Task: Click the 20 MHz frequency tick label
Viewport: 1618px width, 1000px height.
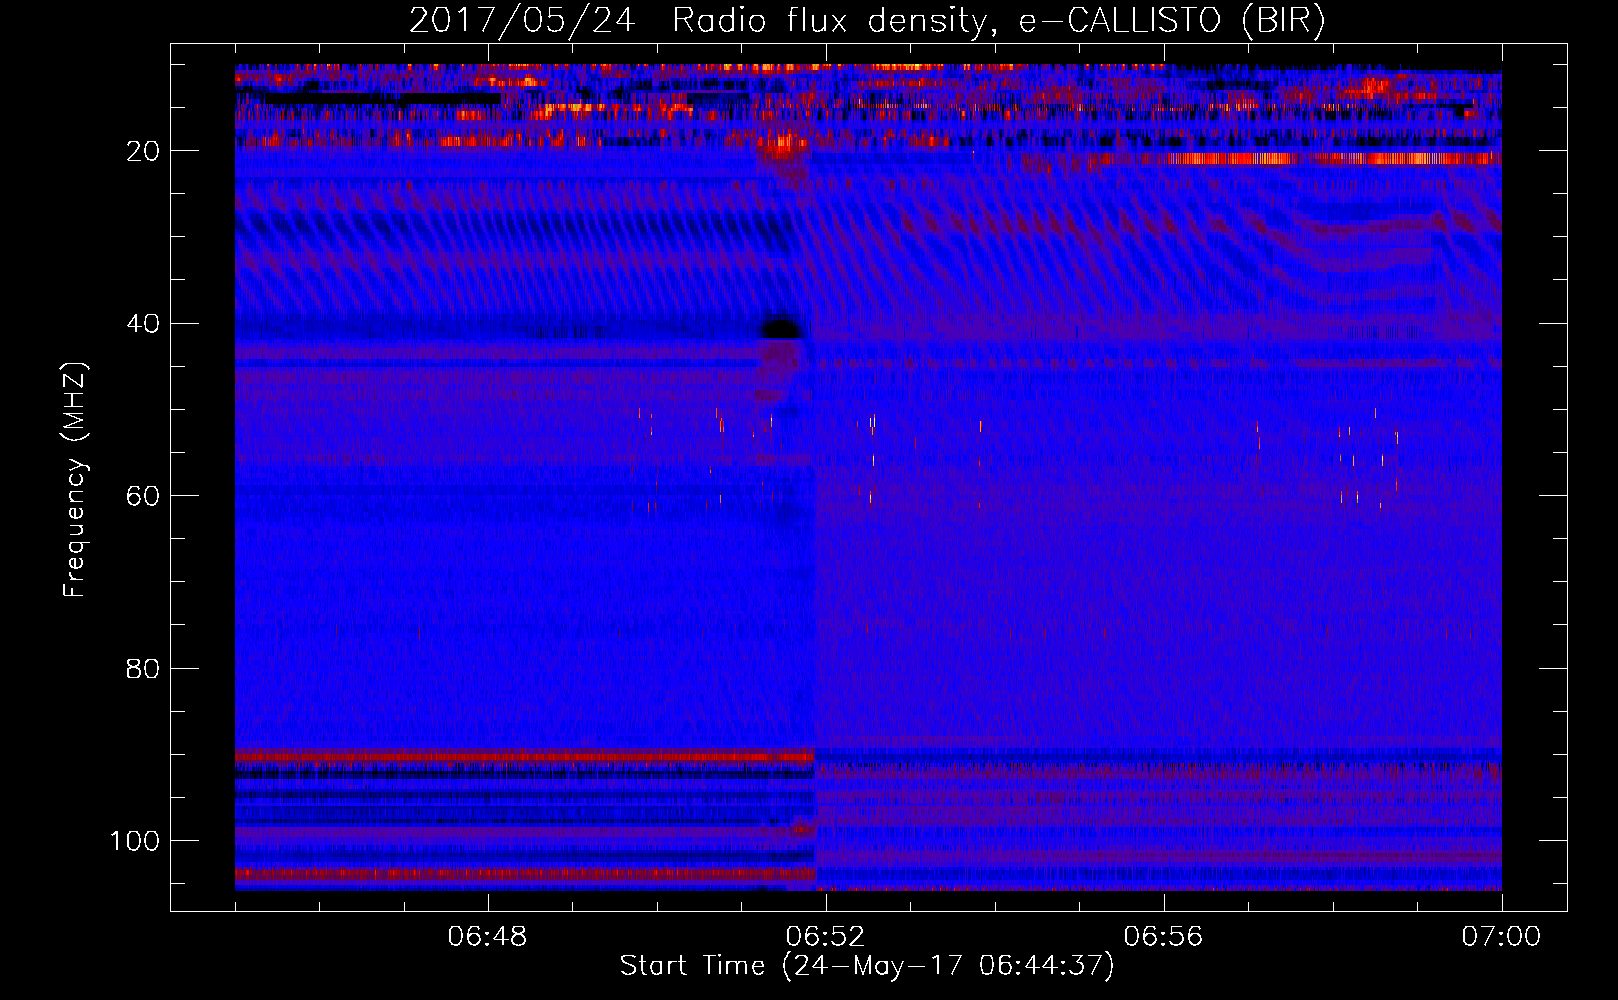Action: pos(143,151)
